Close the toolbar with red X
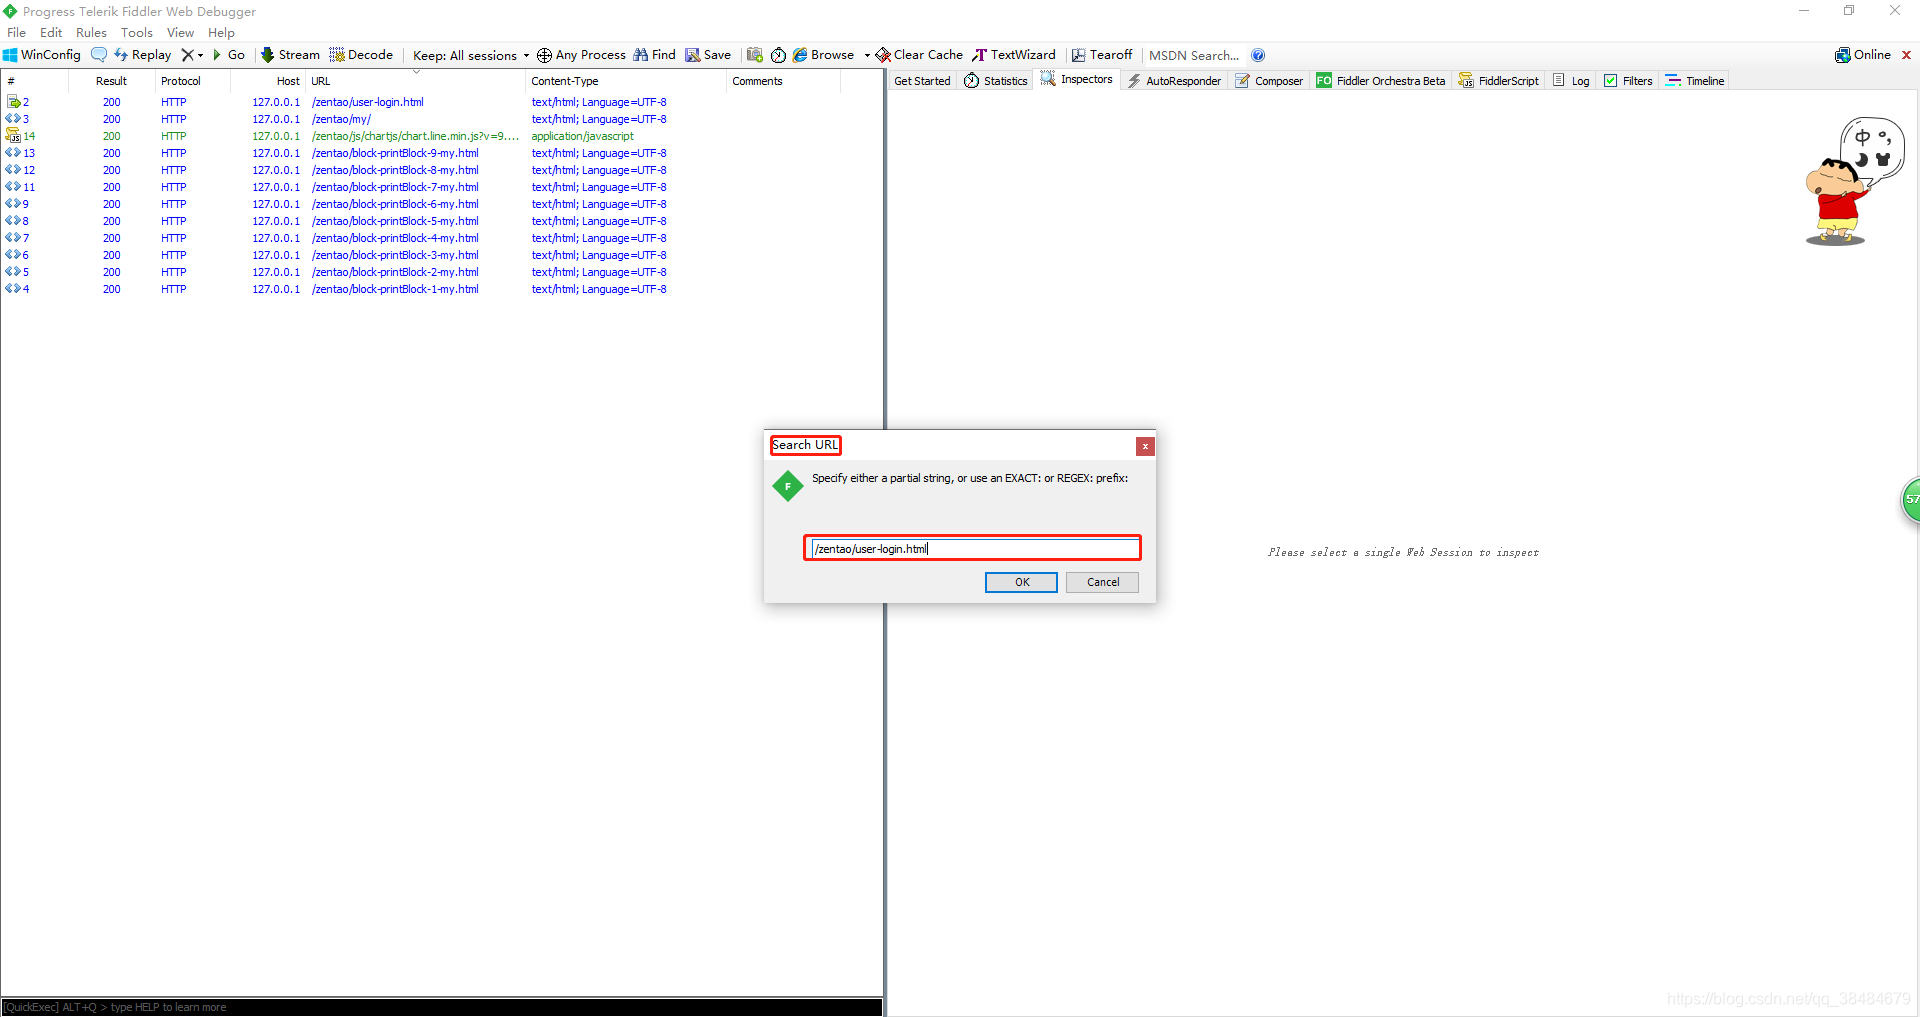 (x=1906, y=55)
